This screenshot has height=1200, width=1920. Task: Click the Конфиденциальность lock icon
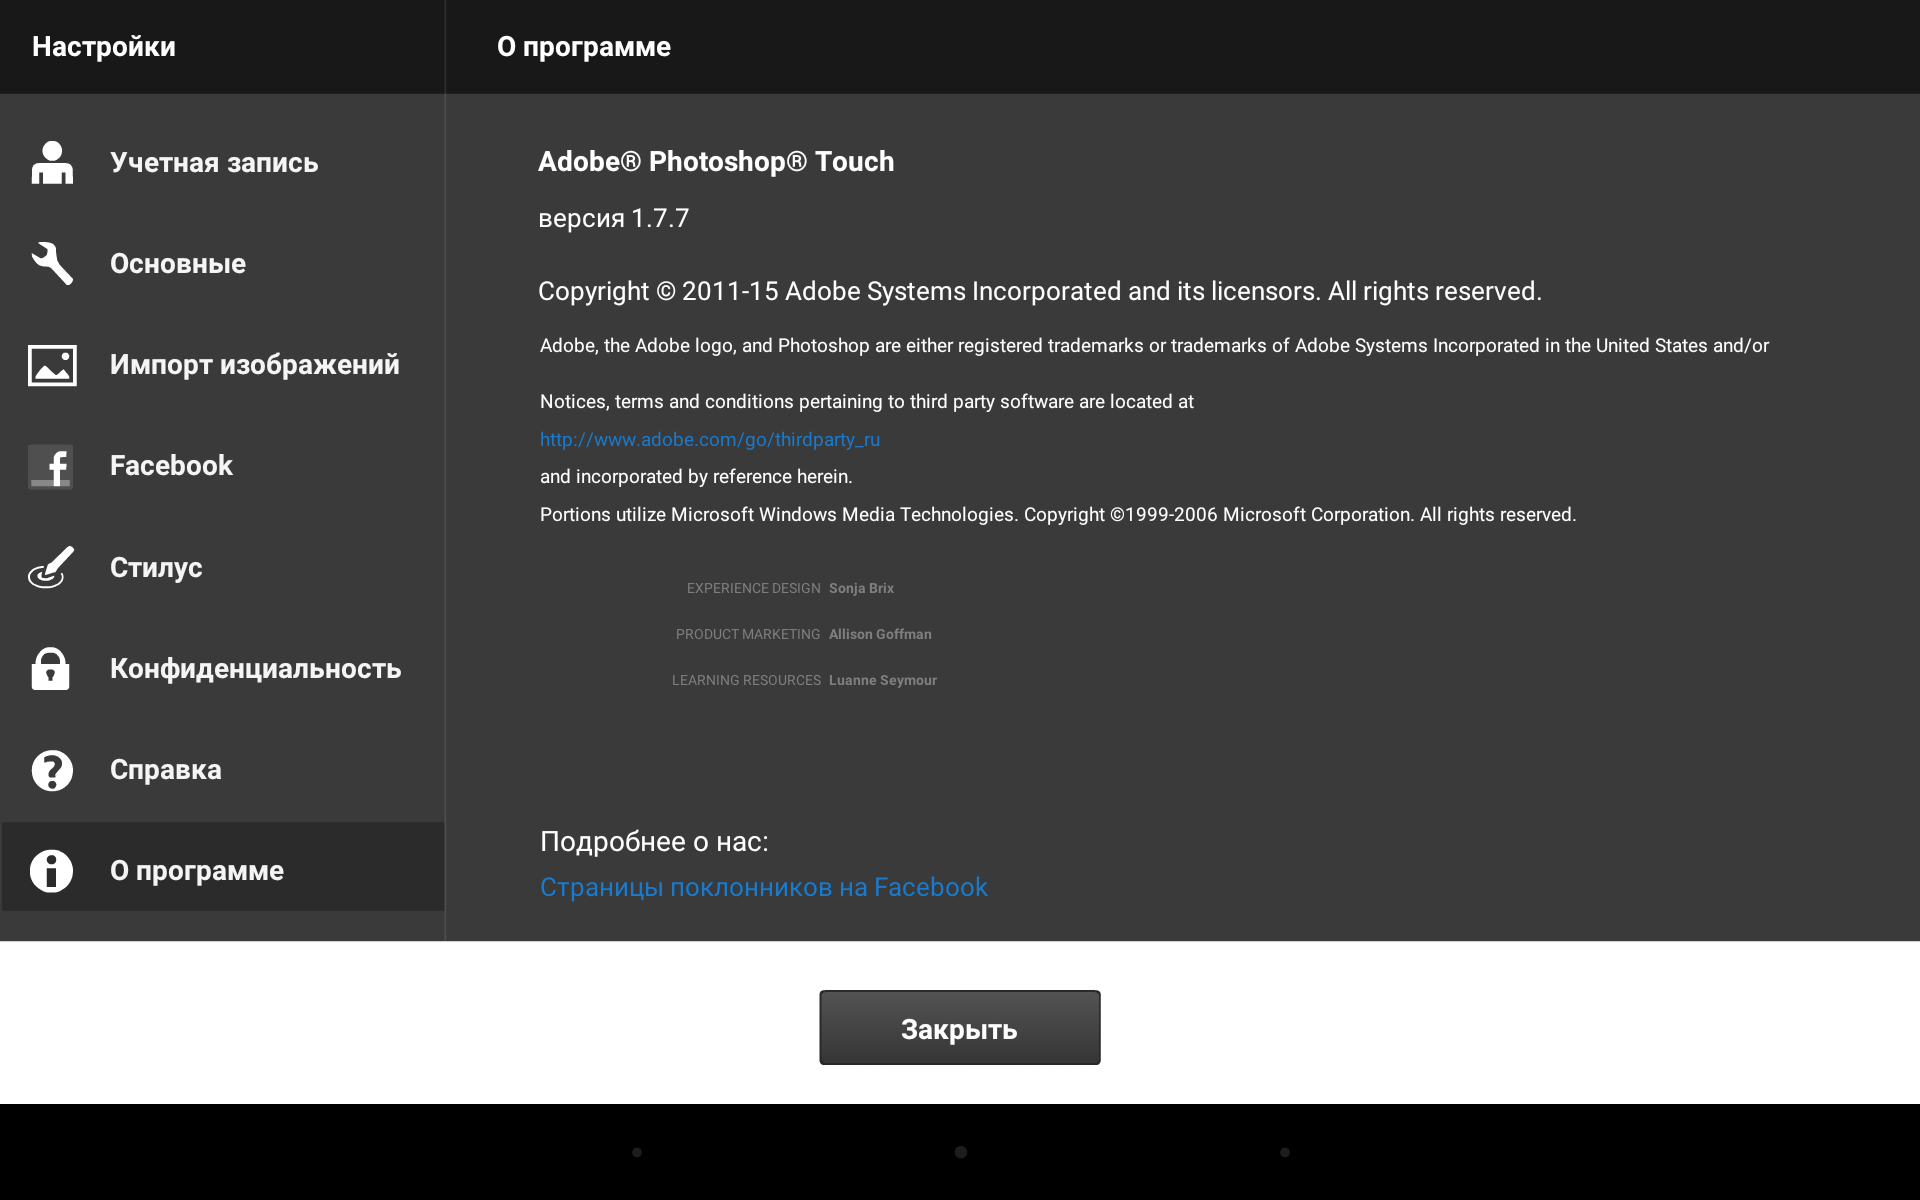pyautogui.click(x=51, y=668)
